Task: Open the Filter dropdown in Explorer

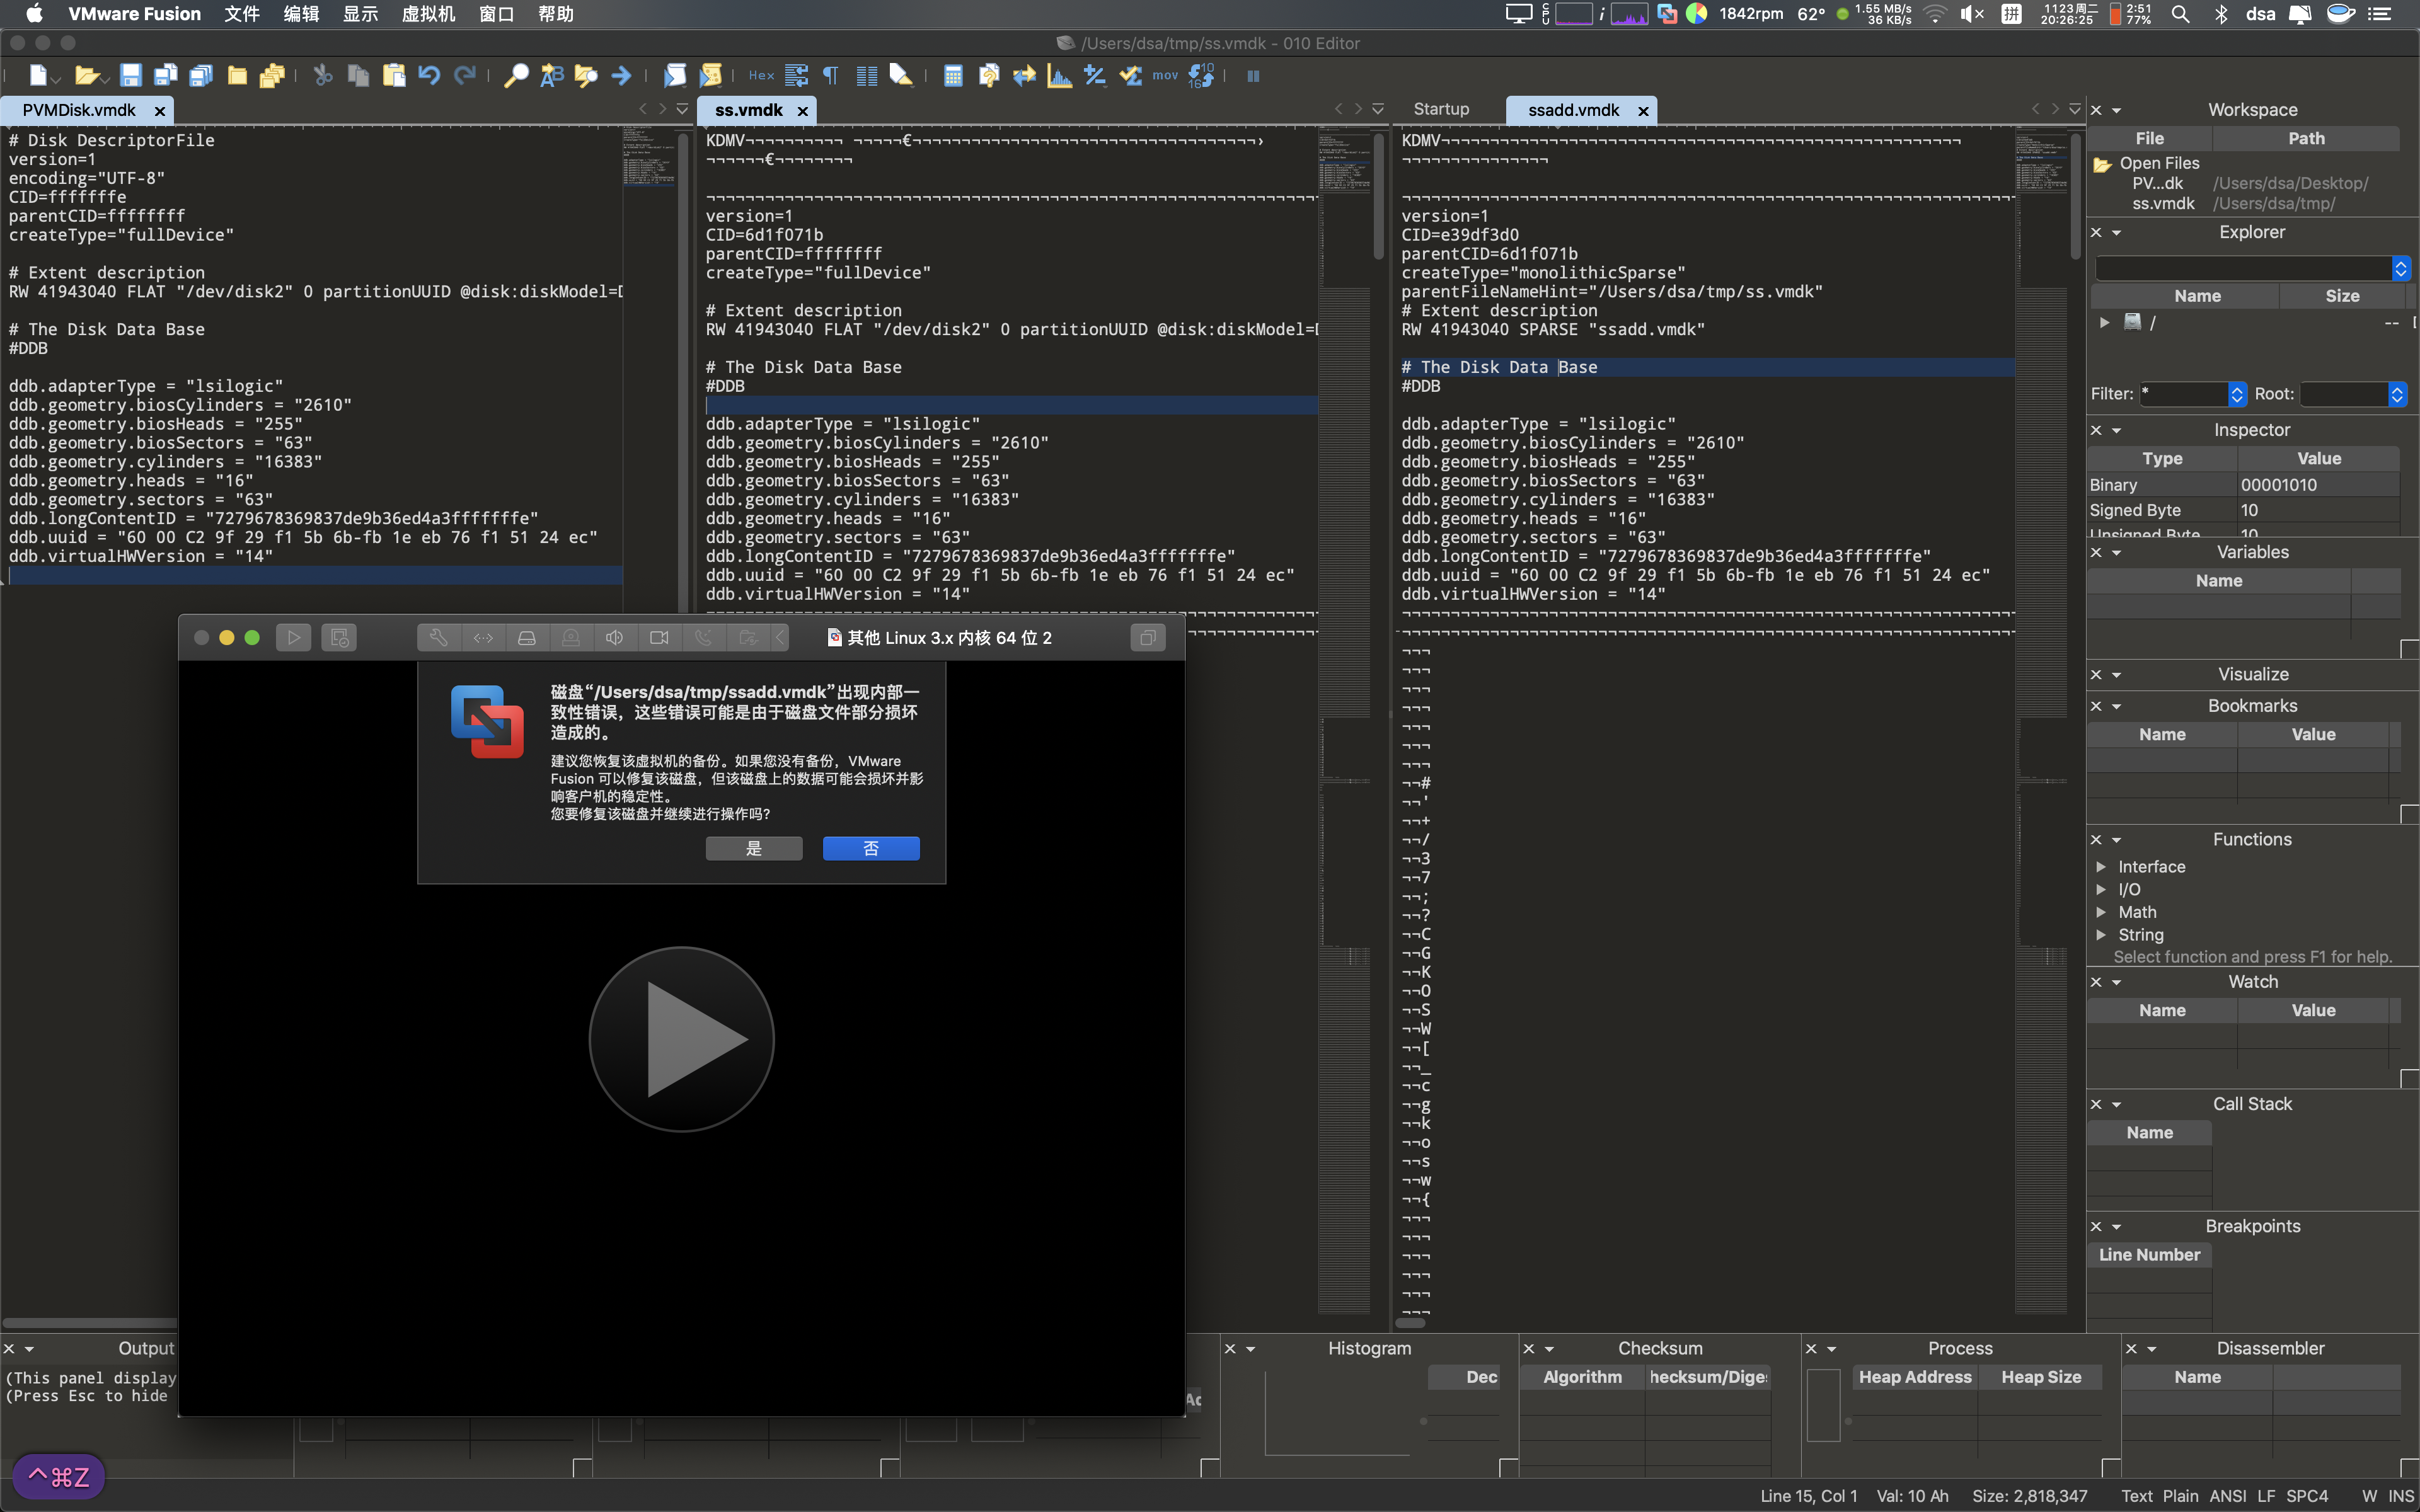Action: (x=2237, y=394)
